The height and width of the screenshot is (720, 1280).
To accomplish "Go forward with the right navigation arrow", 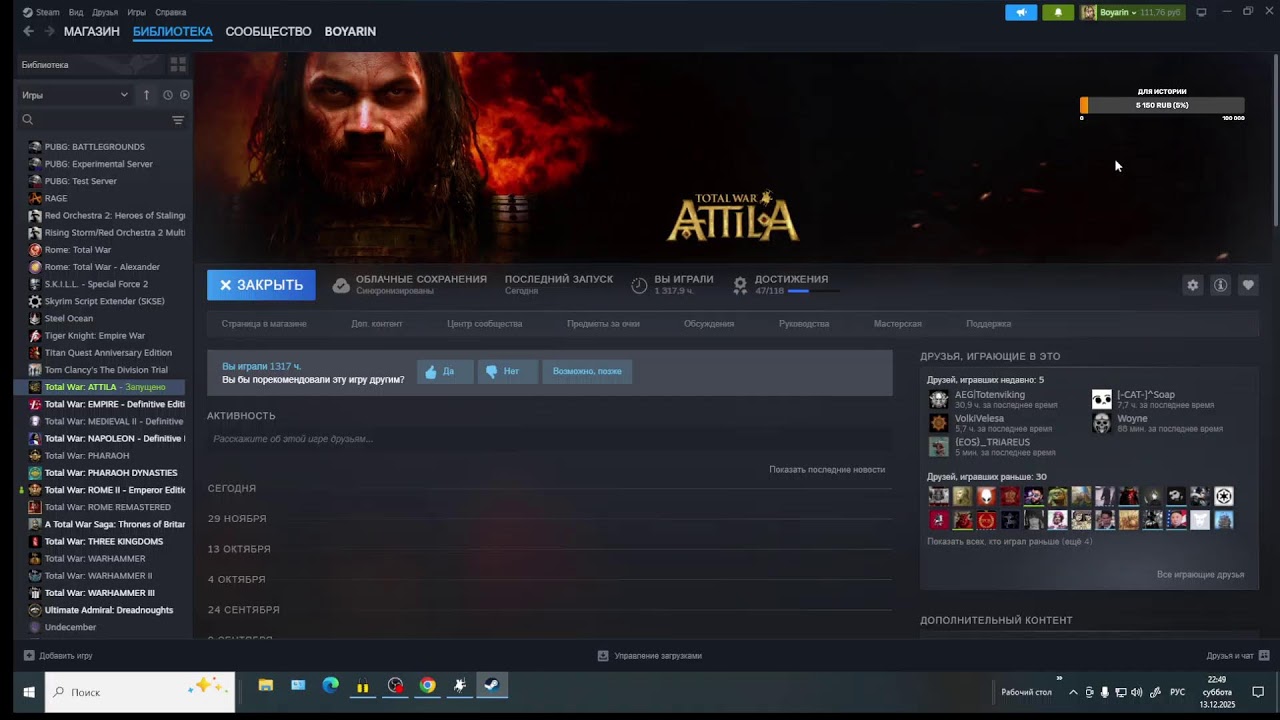I will (49, 31).
